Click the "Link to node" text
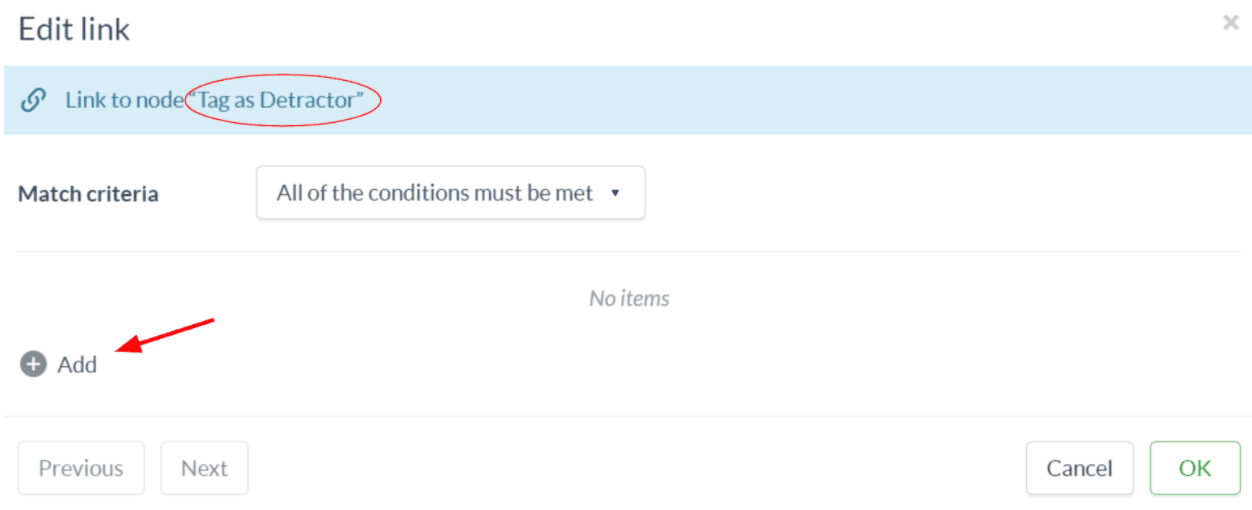The height and width of the screenshot is (510, 1252). [x=124, y=100]
